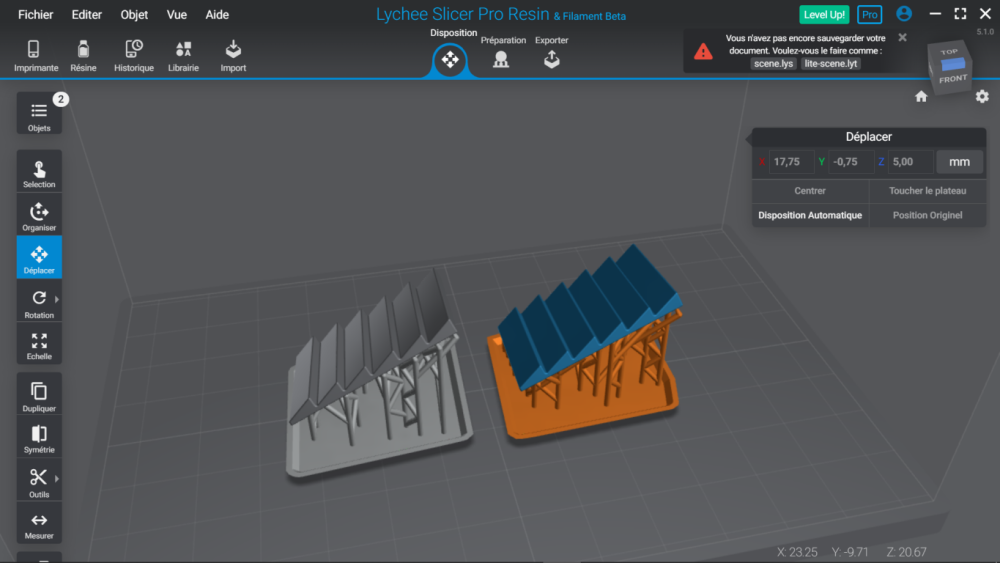Select the Echelle scale tool
The width and height of the screenshot is (1000, 563).
click(x=39, y=345)
